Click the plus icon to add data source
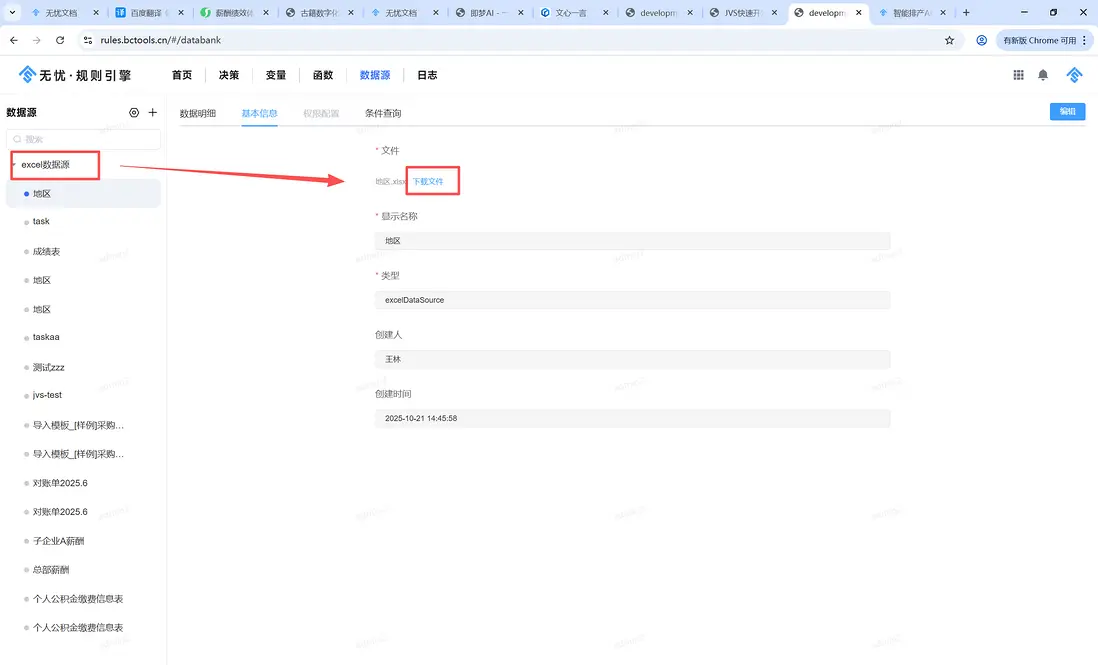 tap(152, 112)
